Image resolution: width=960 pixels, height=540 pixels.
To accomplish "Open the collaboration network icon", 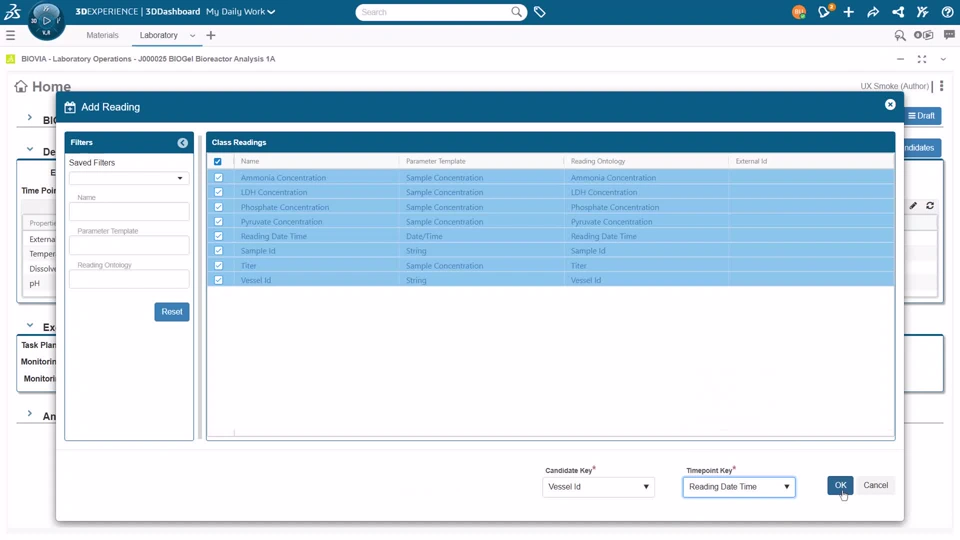I will click(898, 12).
